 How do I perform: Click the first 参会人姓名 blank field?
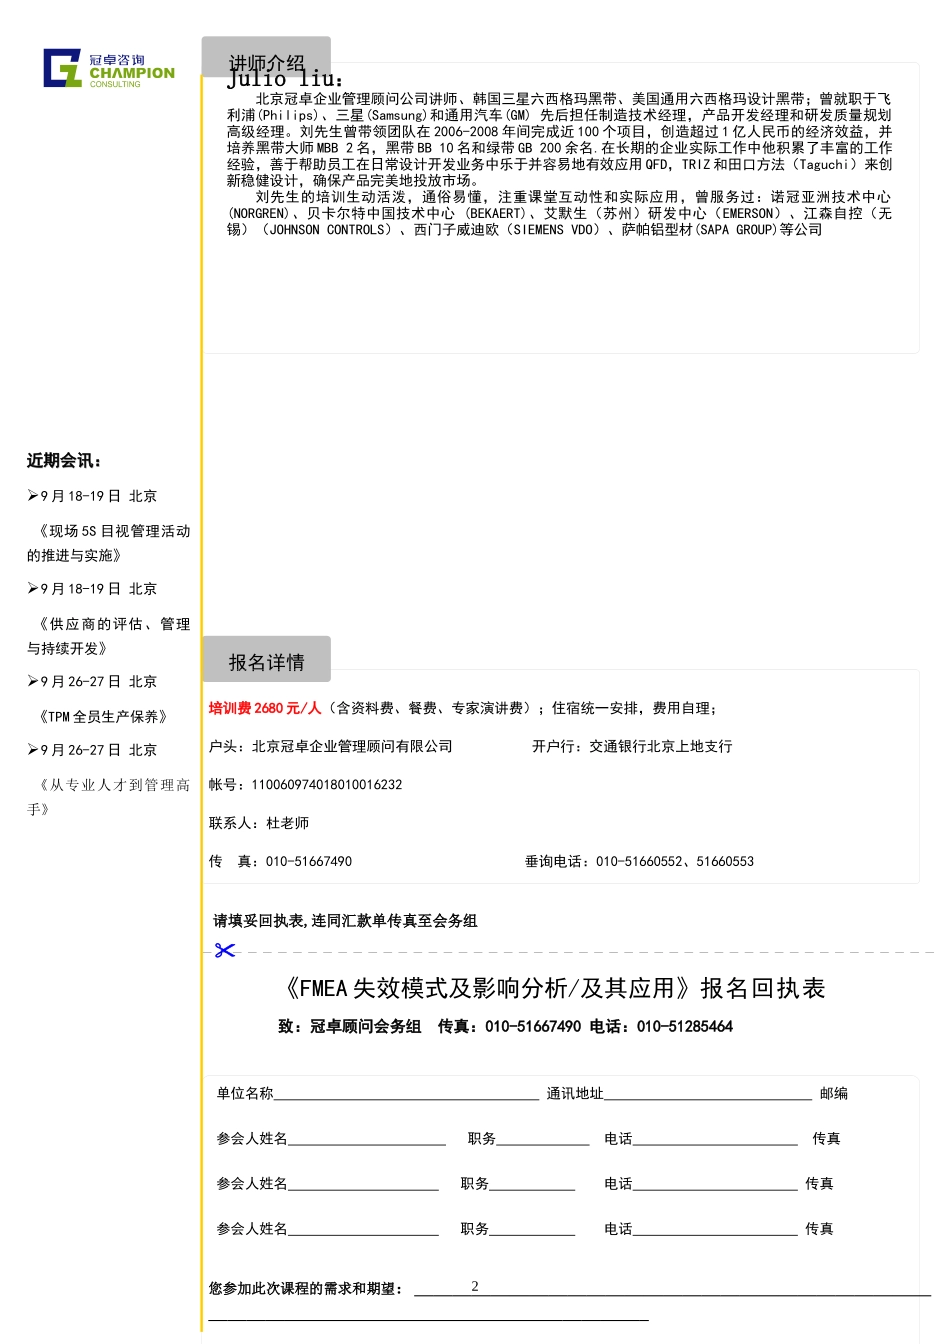[367, 1138]
